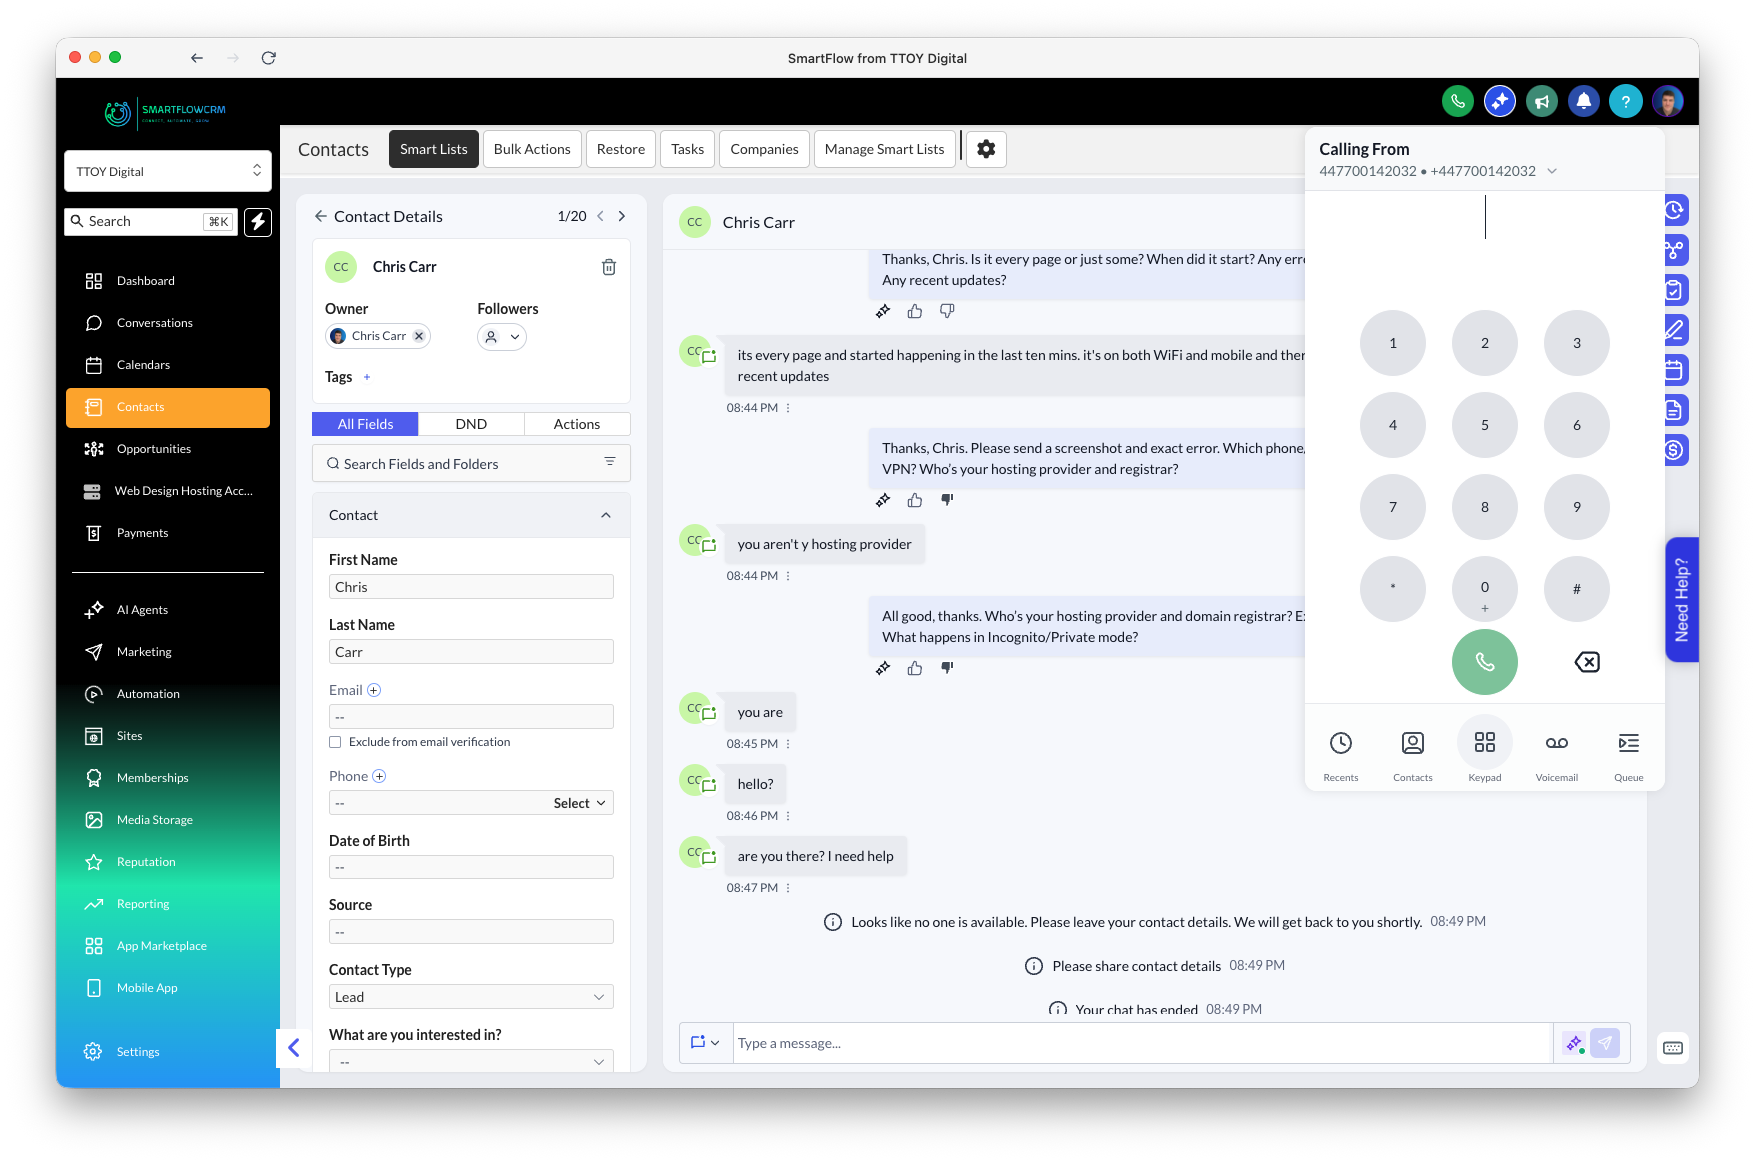Image resolution: width=1755 pixels, height=1162 pixels.
Task: Collapse the Contact fields section
Action: (606, 515)
